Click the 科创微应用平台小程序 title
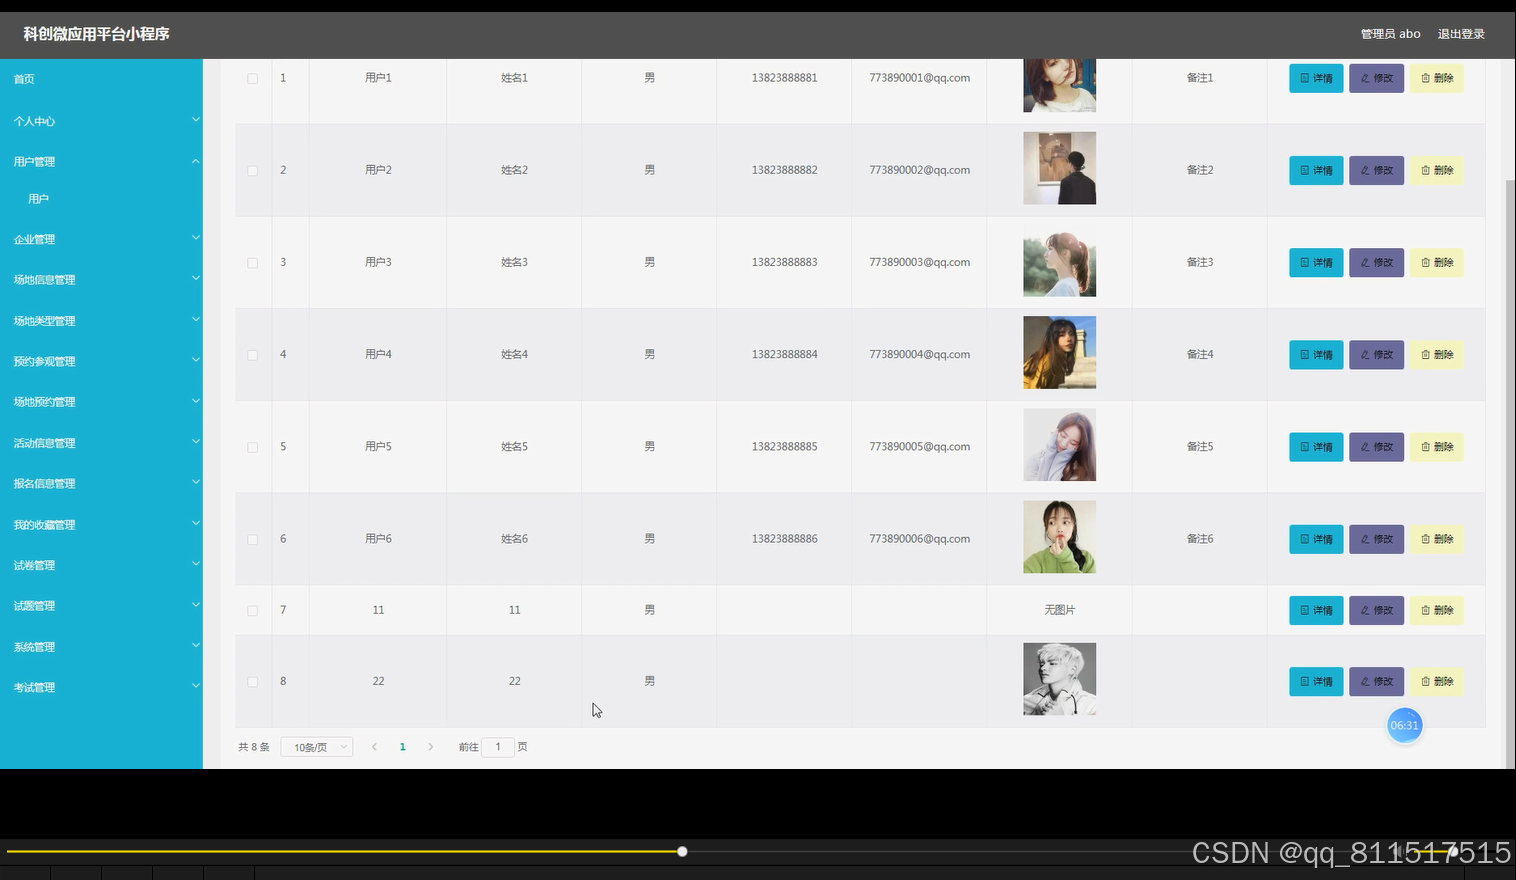 tap(97, 34)
